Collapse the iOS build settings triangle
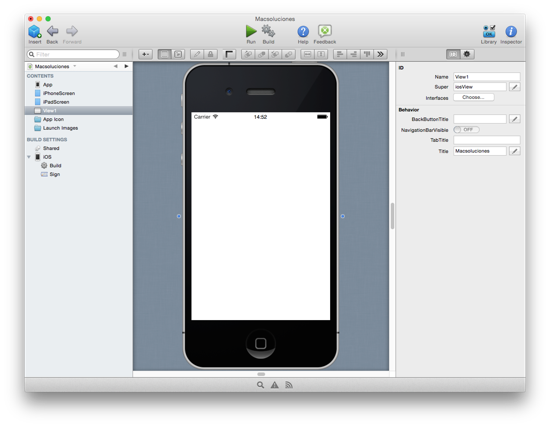The image size is (550, 427). pyautogui.click(x=29, y=157)
